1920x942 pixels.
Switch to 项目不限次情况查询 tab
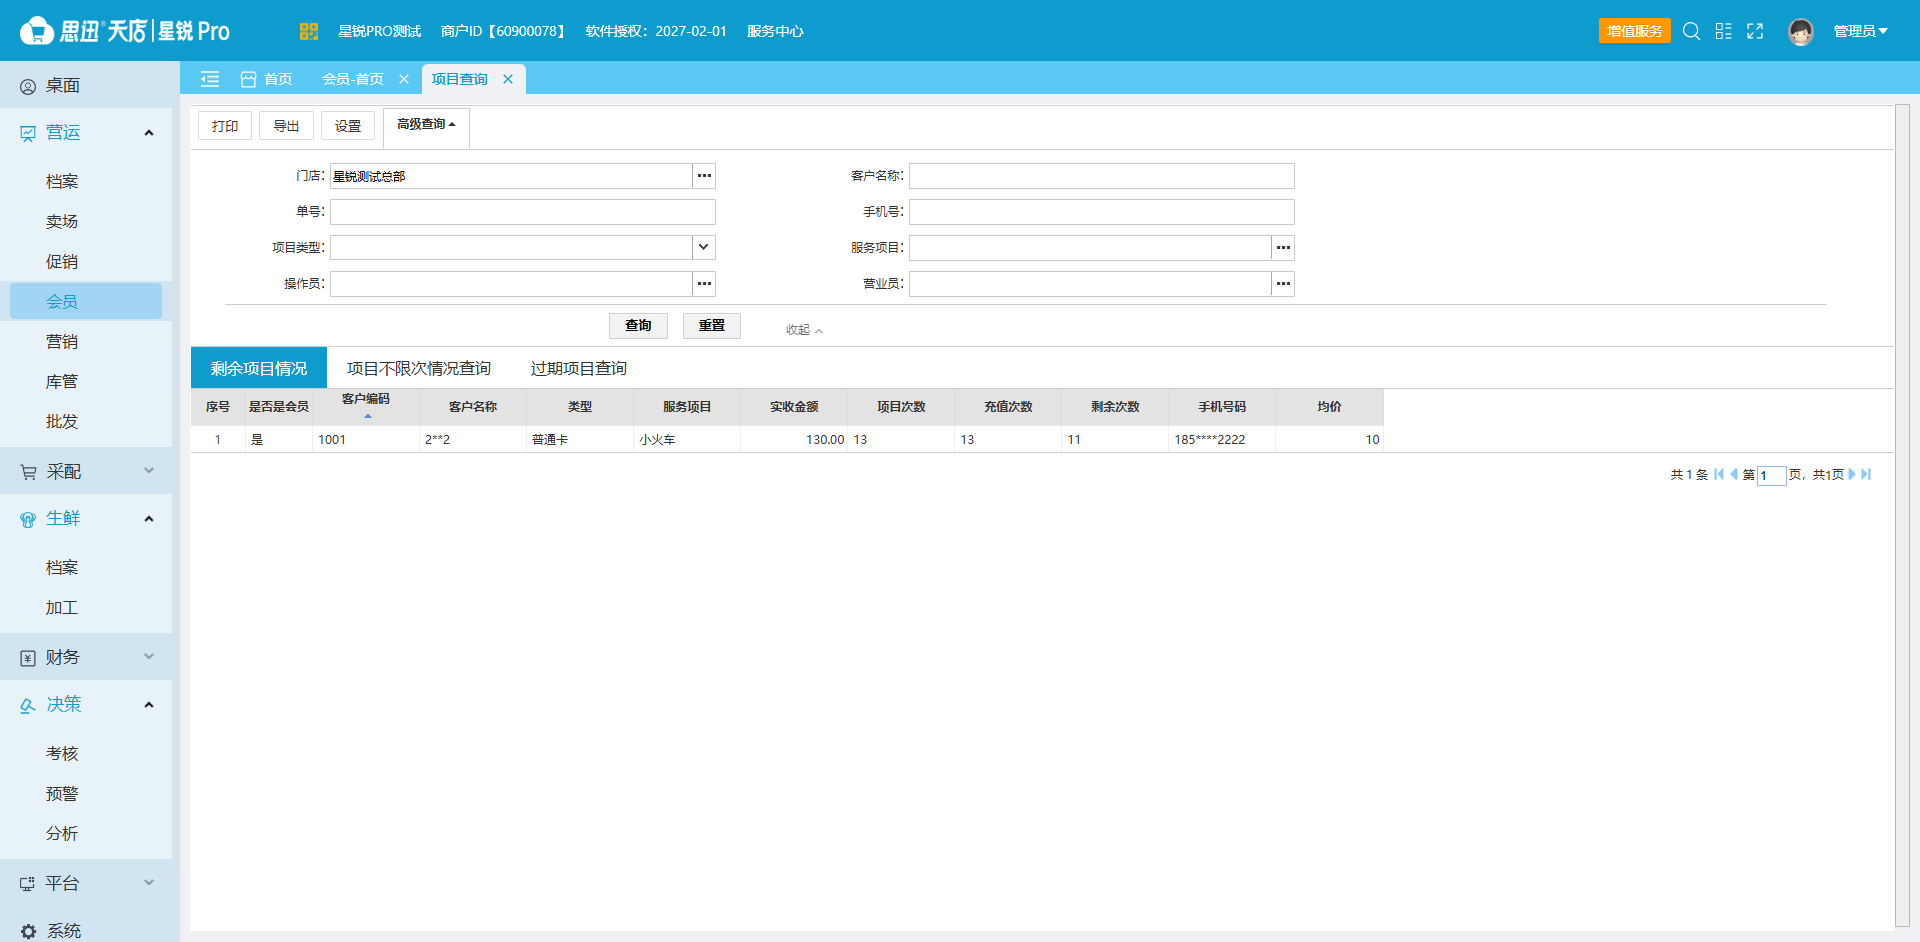click(419, 369)
